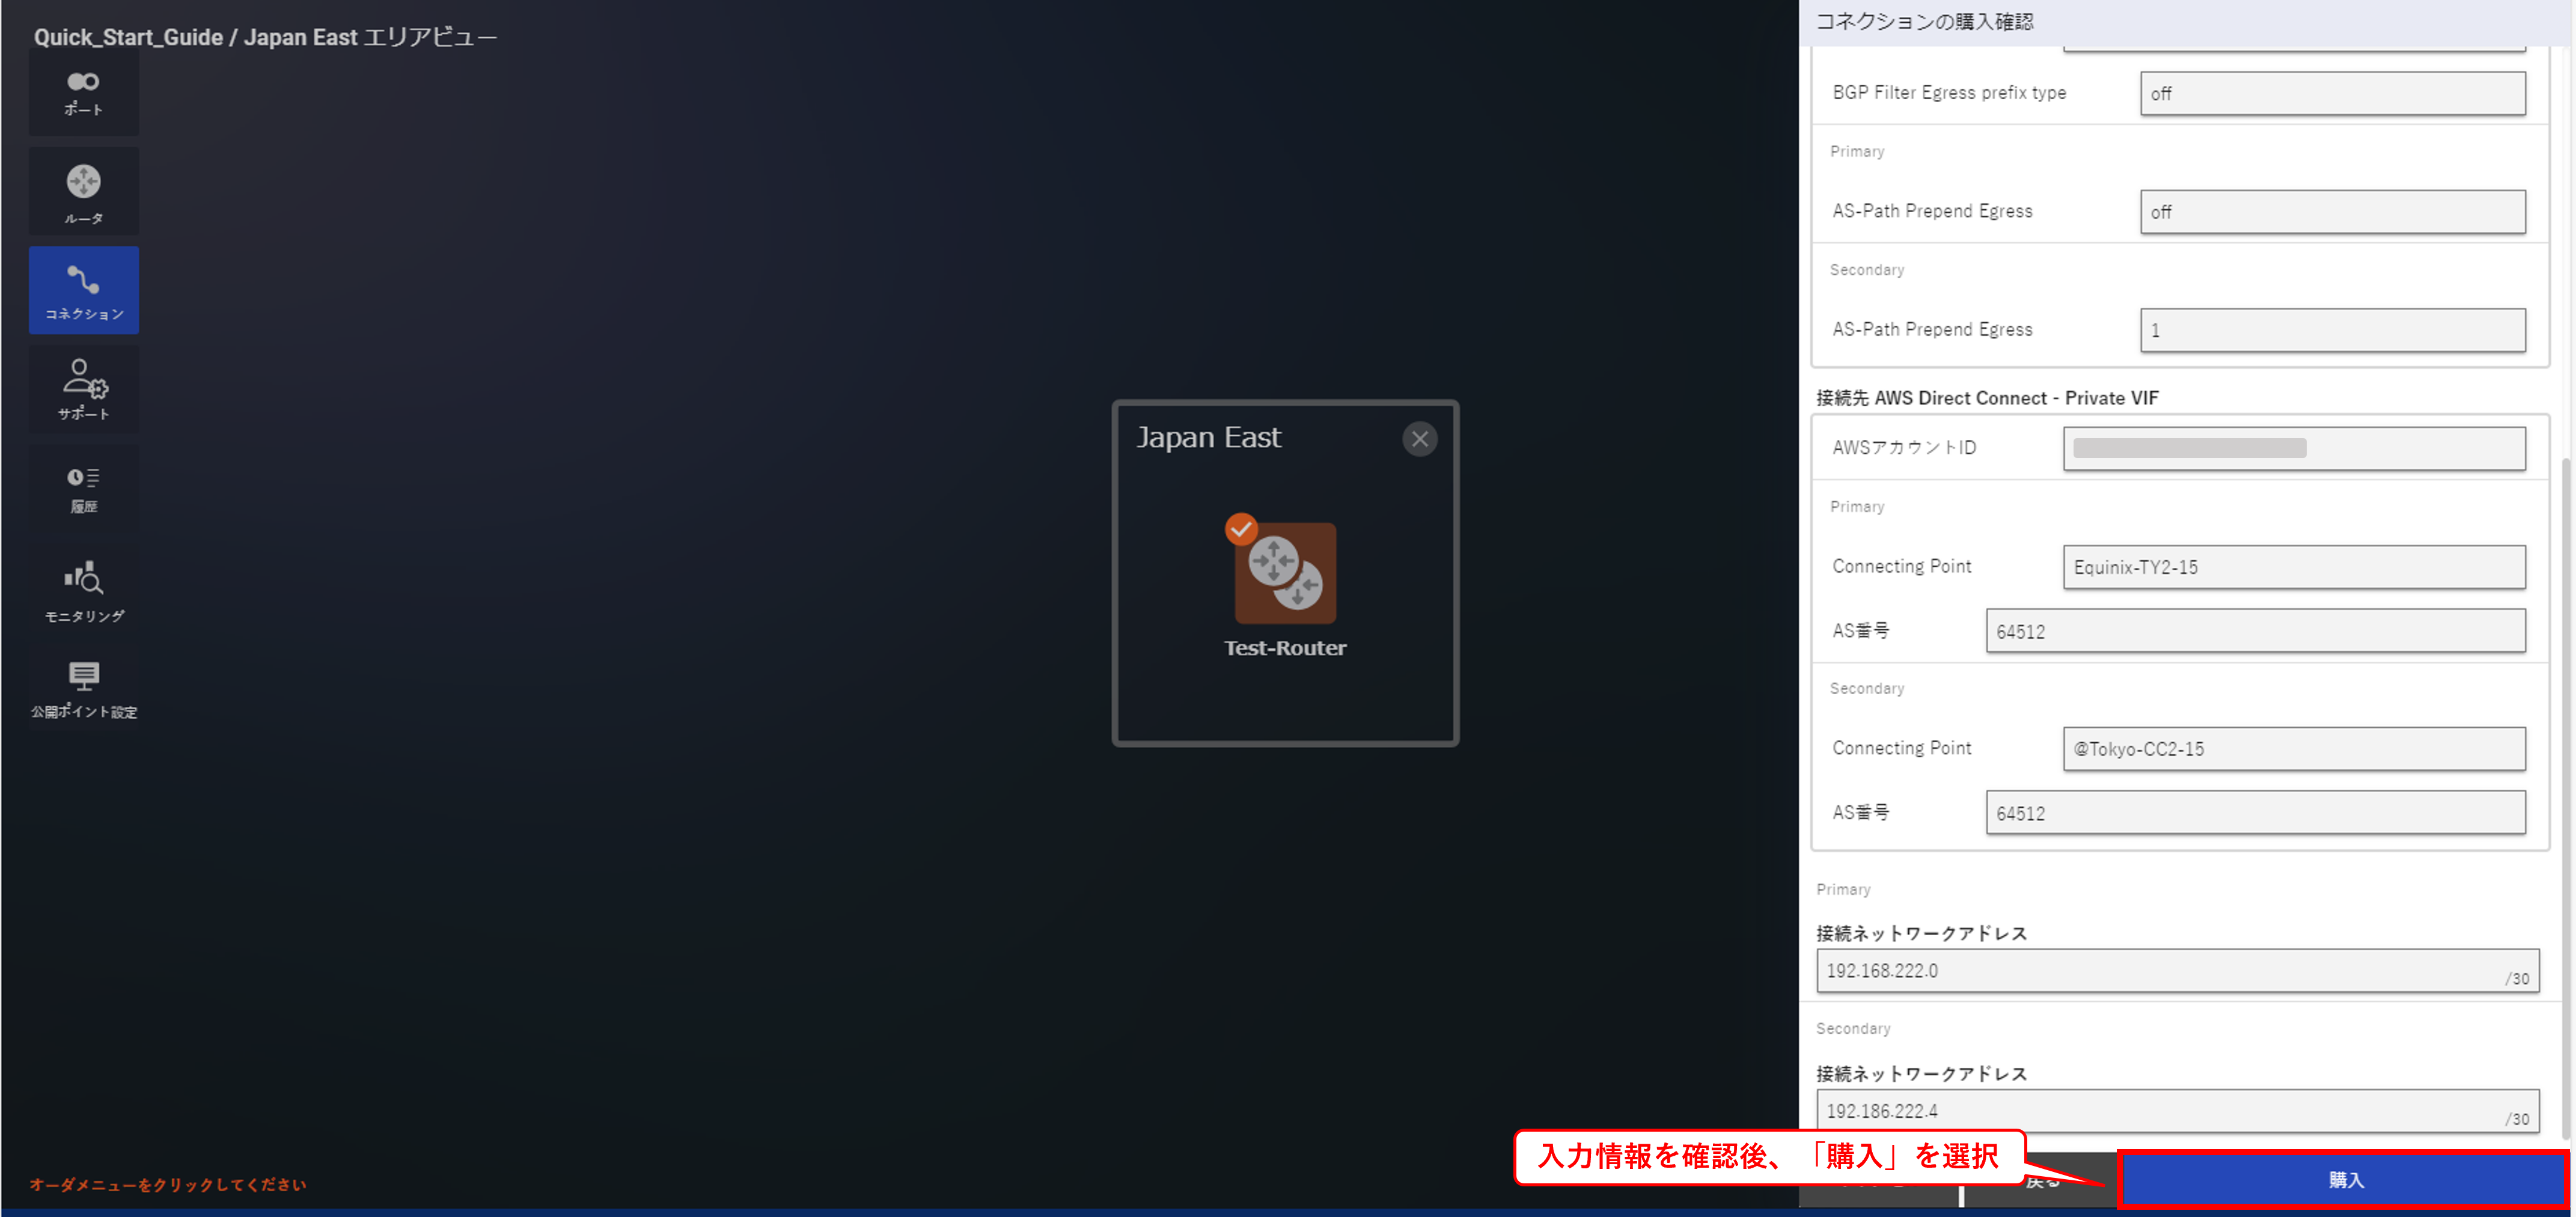Open the 履歴 (History) view
The height and width of the screenshot is (1217, 2576).
pyautogui.click(x=84, y=489)
